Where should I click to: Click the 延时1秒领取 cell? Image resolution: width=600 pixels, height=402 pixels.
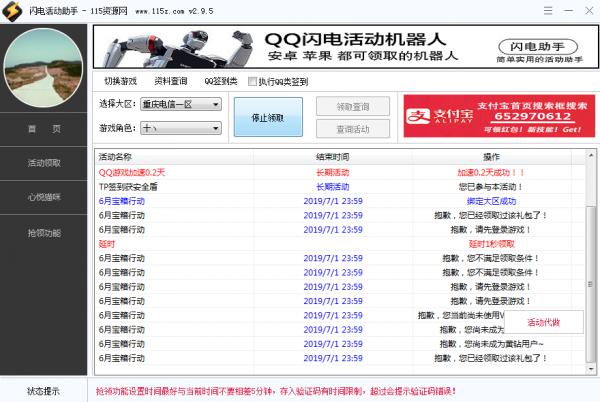point(491,244)
